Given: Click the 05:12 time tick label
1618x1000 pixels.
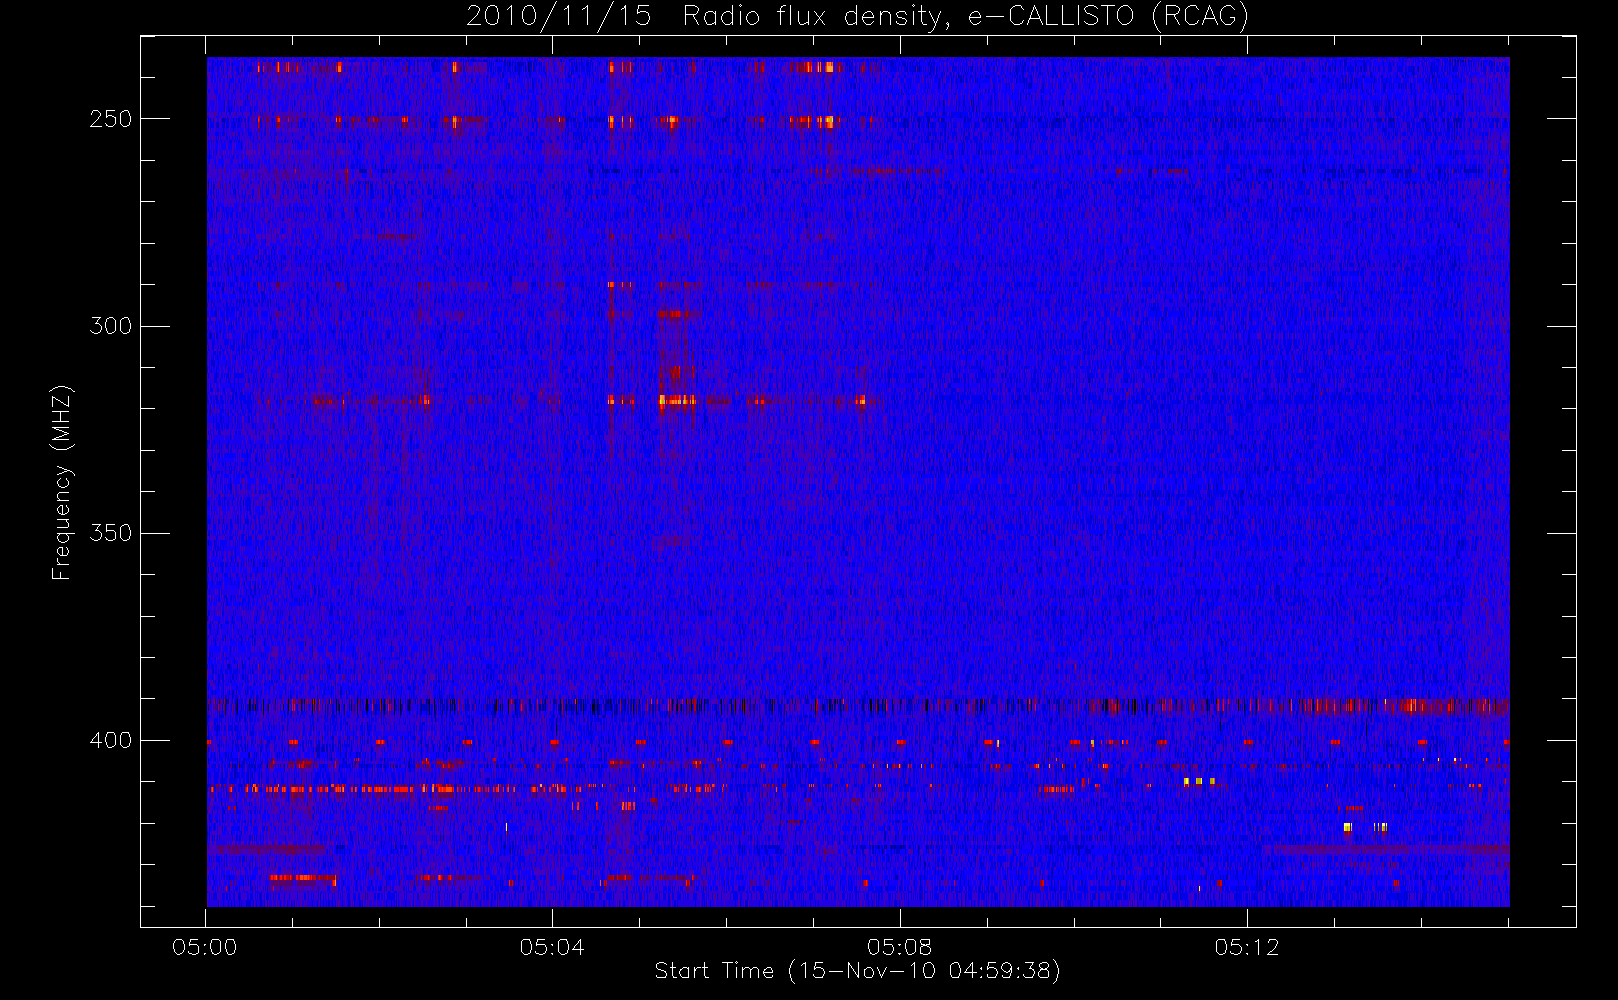Looking at the screenshot, I should click(1247, 947).
